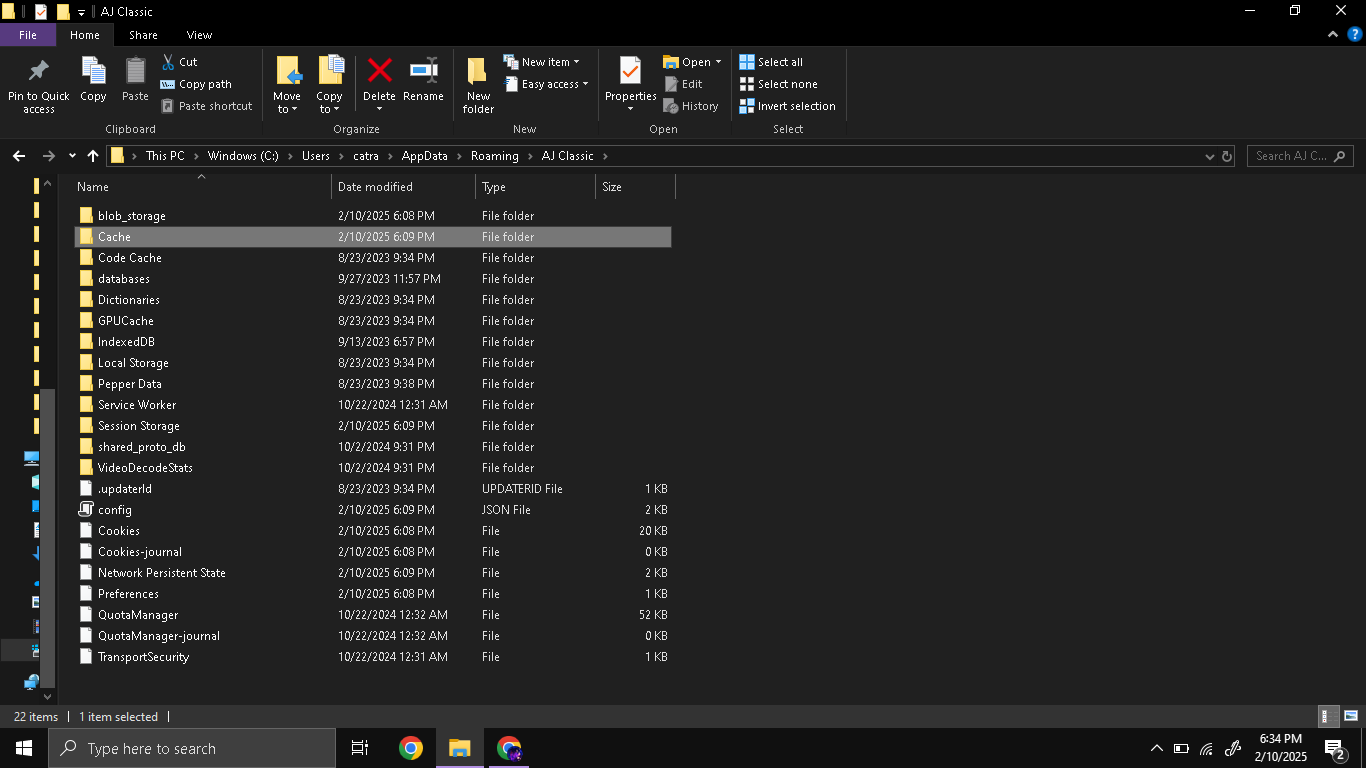Click the Edit command
Image resolution: width=1366 pixels, height=768 pixels.
pyautogui.click(x=684, y=84)
